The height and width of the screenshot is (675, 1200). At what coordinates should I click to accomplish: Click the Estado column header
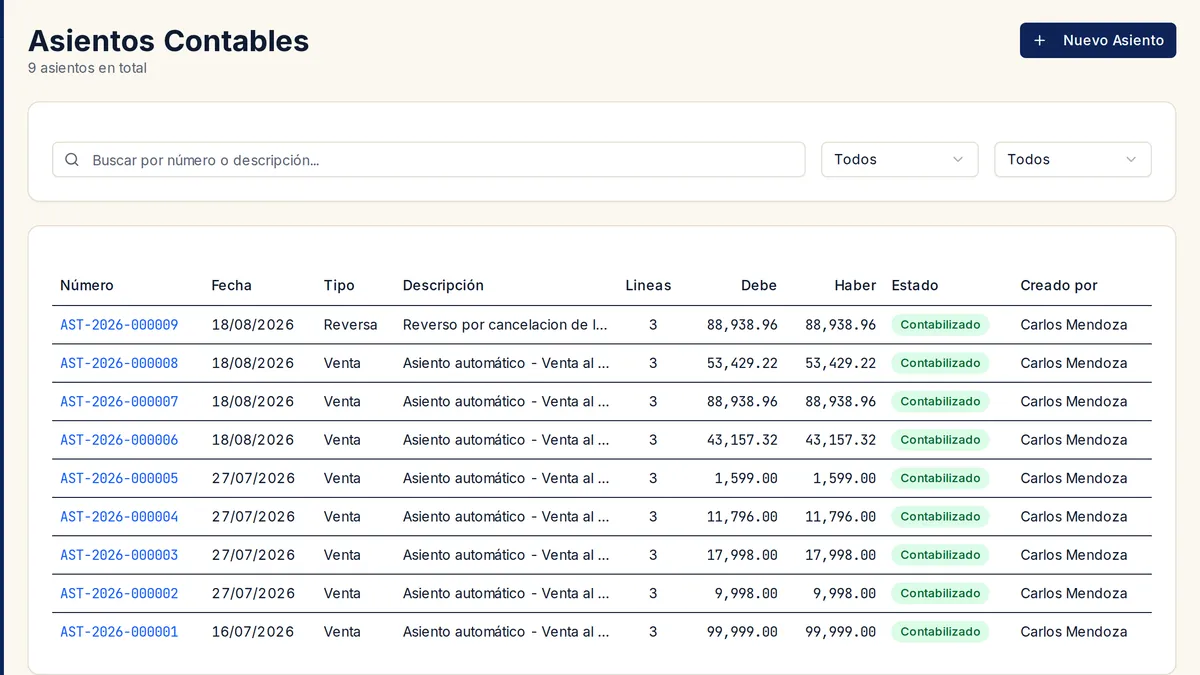[x=915, y=286]
